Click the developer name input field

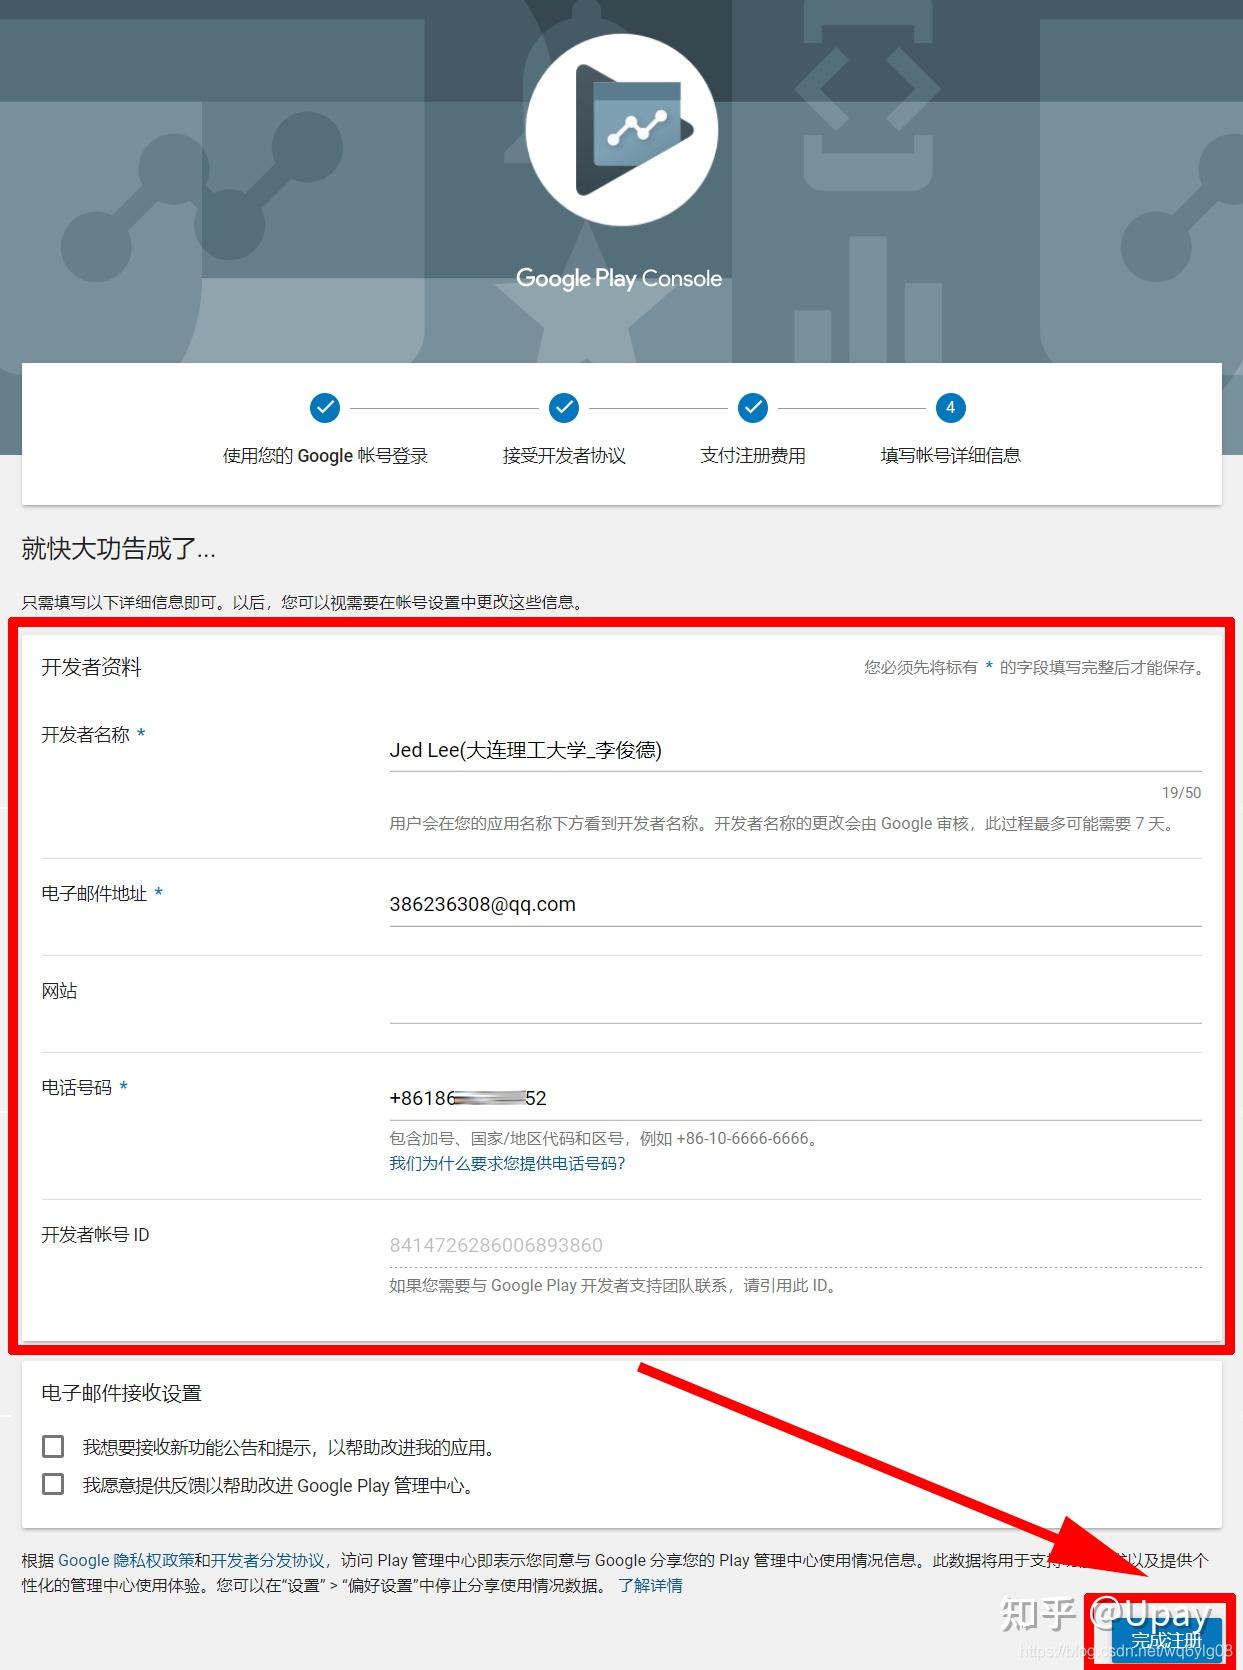tap(795, 750)
